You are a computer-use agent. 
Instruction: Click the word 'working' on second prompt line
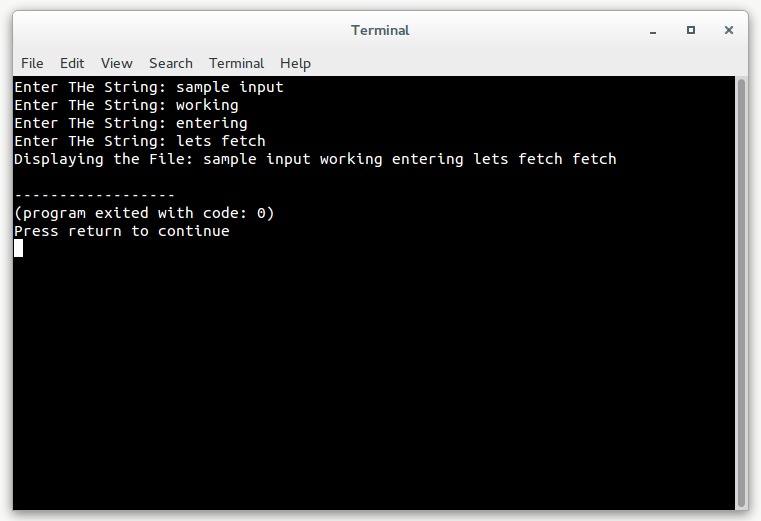click(207, 105)
